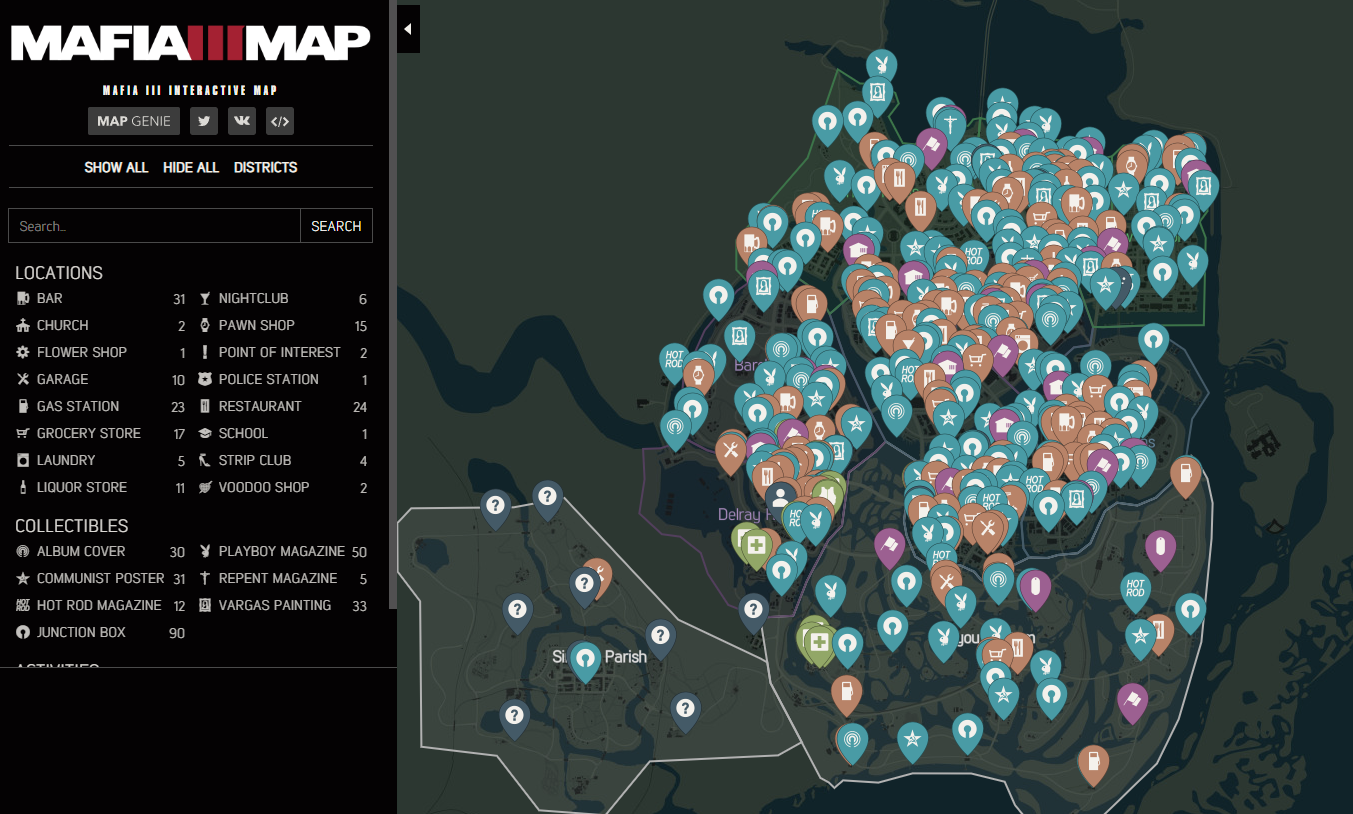Click the Hot Rod Magazine category
Viewport: 1353px width, 814px height.
(x=101, y=605)
